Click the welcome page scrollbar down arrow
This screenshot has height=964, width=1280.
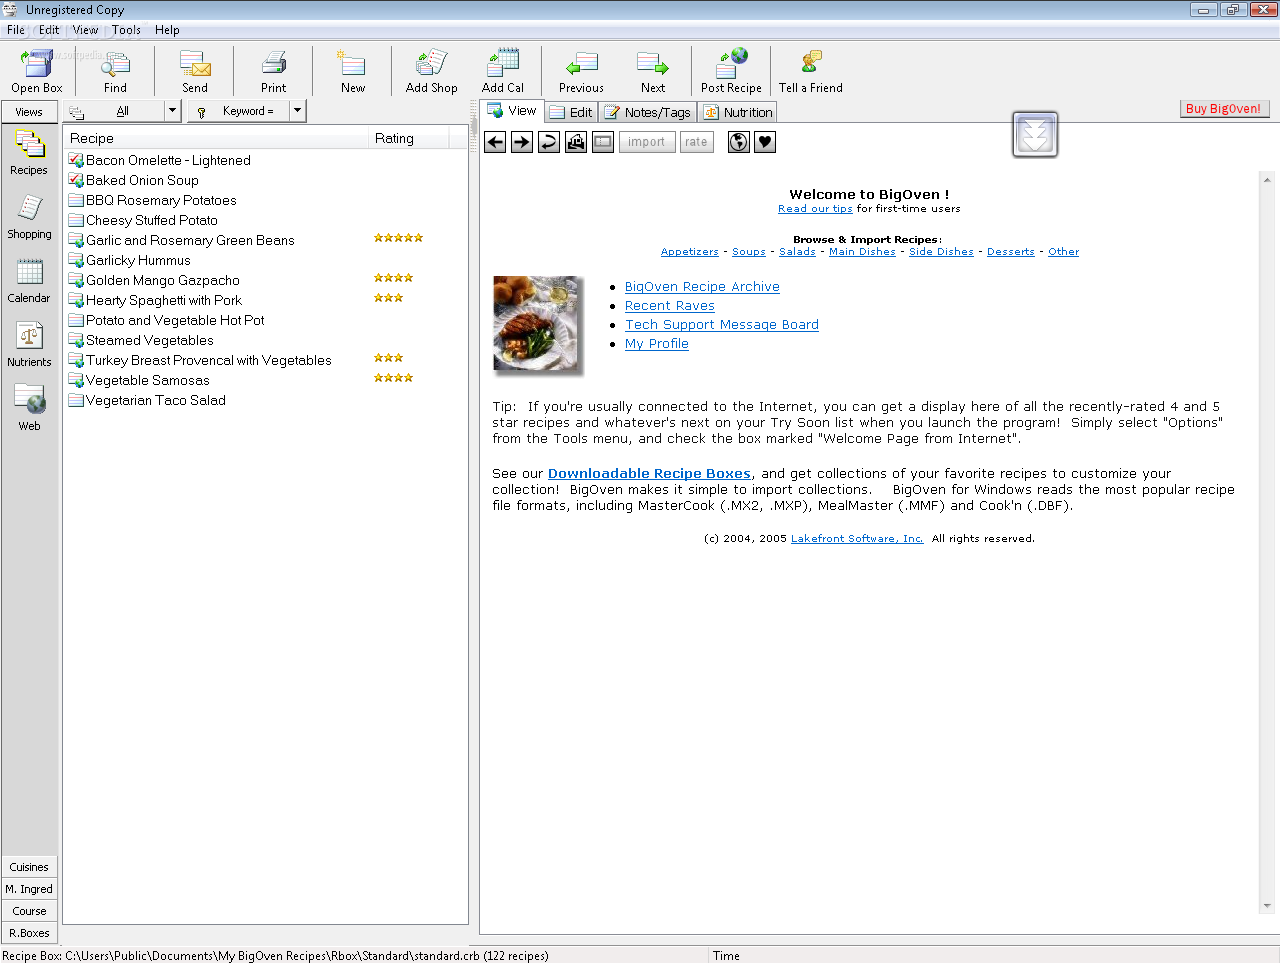[x=1267, y=906]
